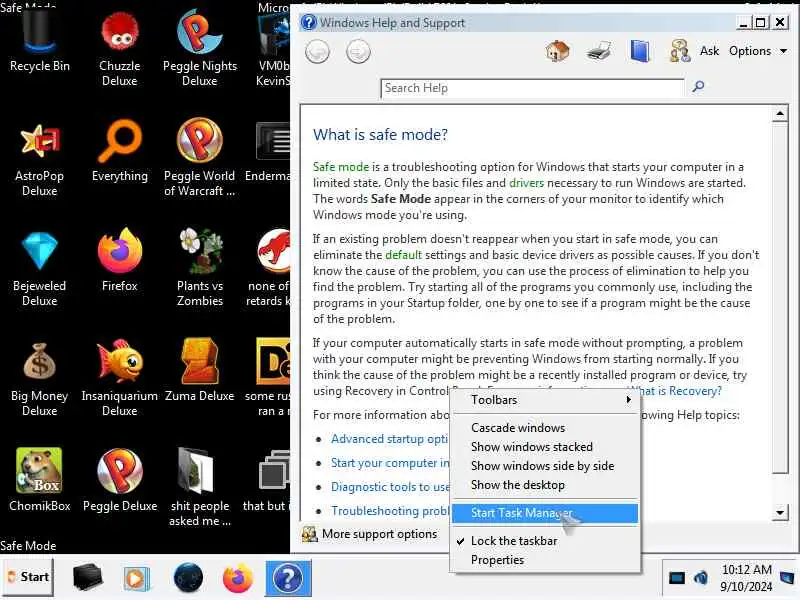Go back in Help navigation

[317, 52]
